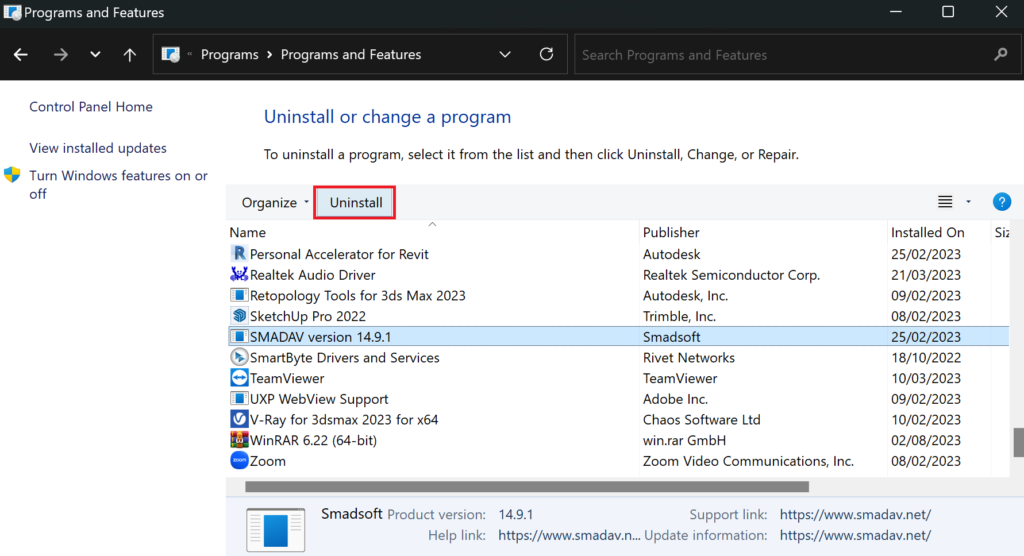1024x556 pixels.
Task: Click publisher Trimble, Inc.
Action: pos(679,316)
